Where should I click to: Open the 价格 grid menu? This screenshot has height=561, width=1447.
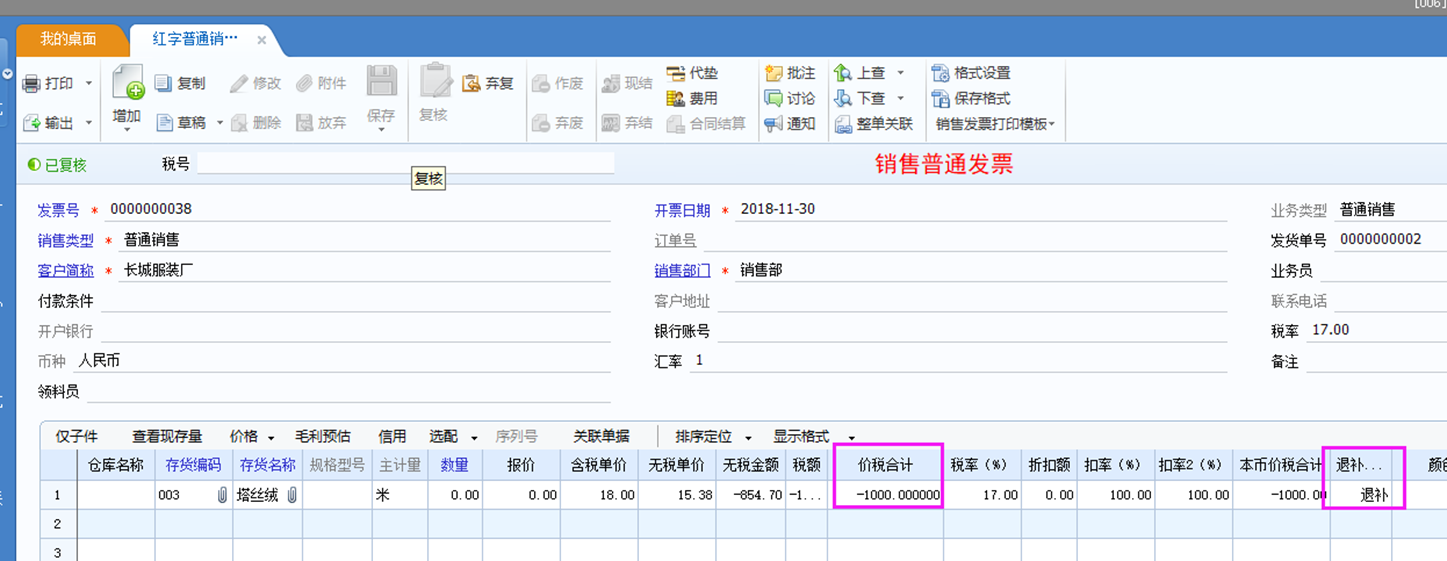252,436
